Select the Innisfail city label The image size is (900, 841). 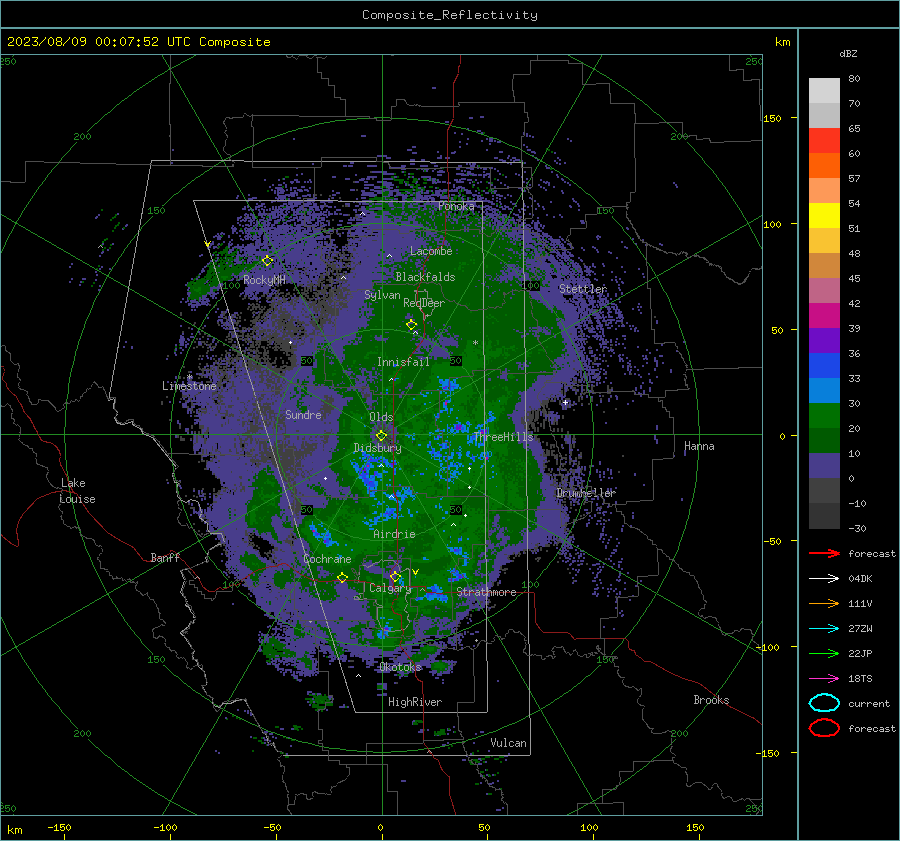coord(403,362)
